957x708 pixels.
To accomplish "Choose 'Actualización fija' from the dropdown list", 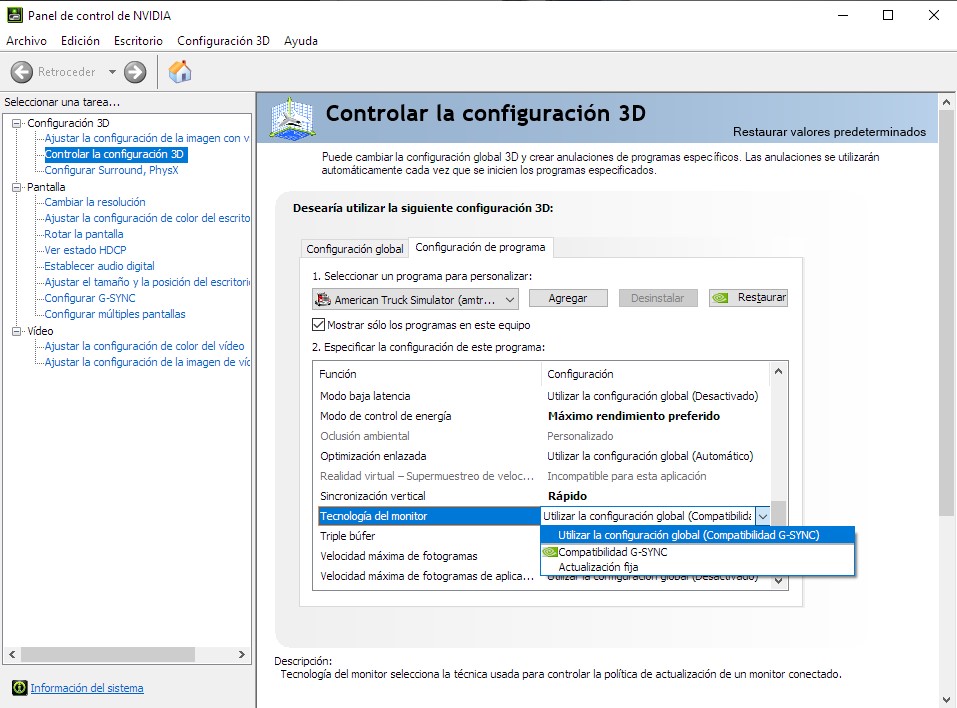I will [697, 567].
